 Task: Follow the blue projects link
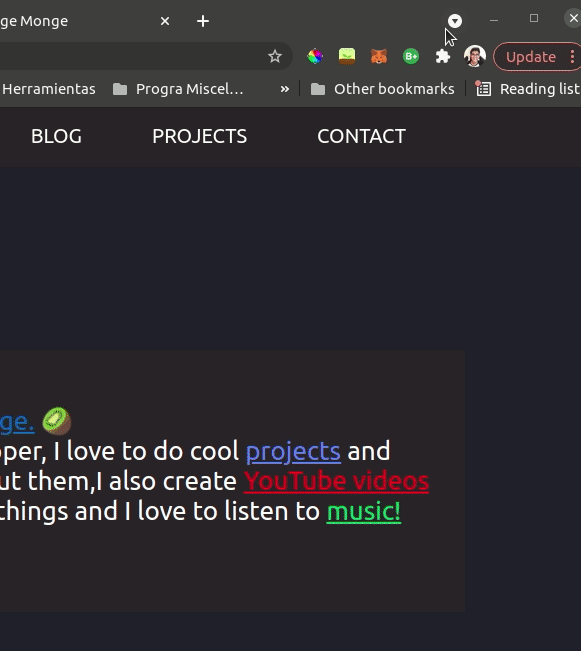coord(293,451)
